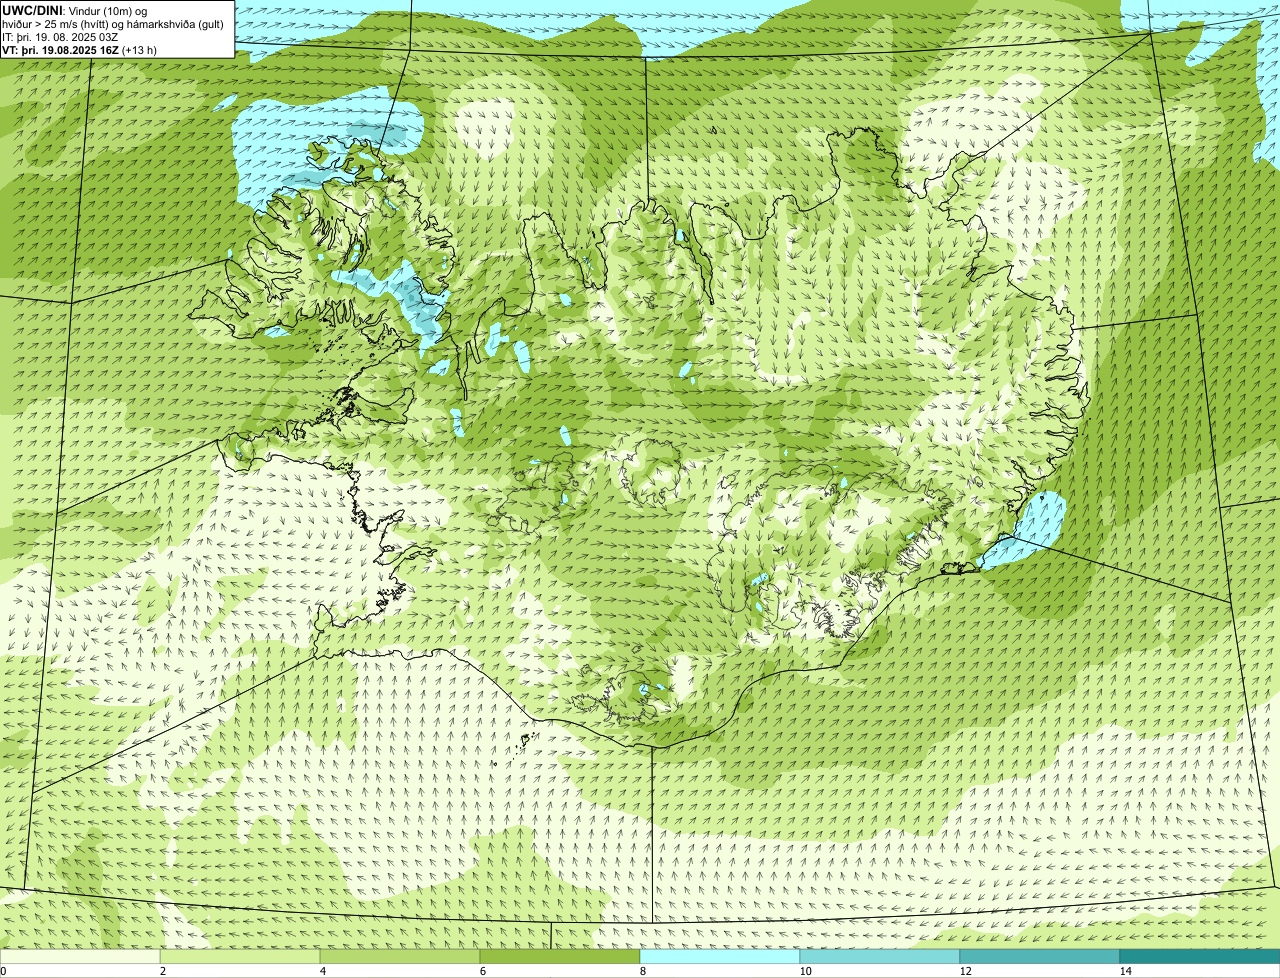Click the "IT: þri. 19. 08. 2025 03Z" line
This screenshot has height=978, width=1280.
point(60,37)
